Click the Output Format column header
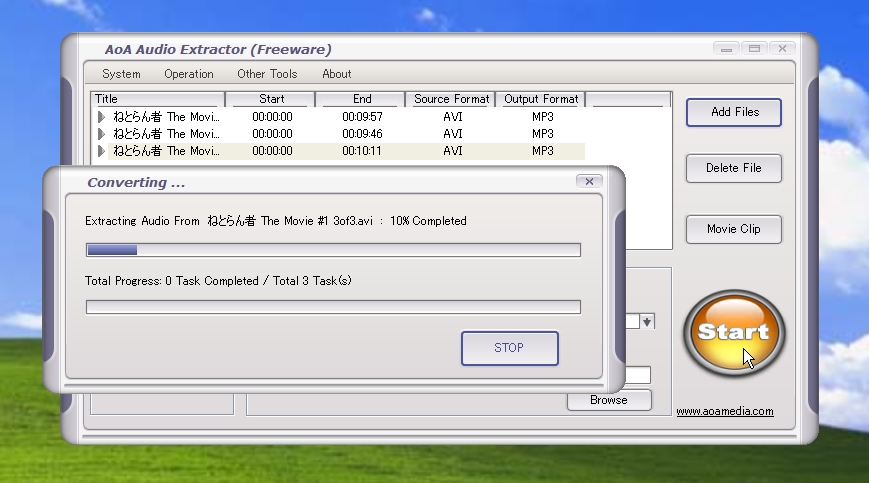Screen dimensions: 869x483 pos(540,99)
